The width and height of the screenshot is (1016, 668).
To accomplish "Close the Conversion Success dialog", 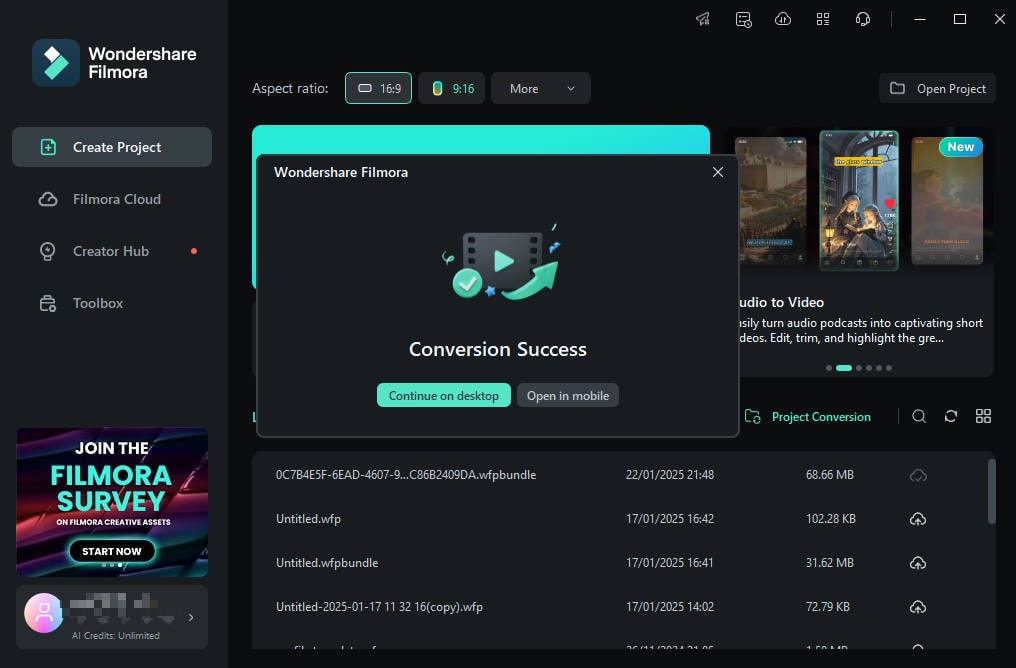I will point(717,172).
